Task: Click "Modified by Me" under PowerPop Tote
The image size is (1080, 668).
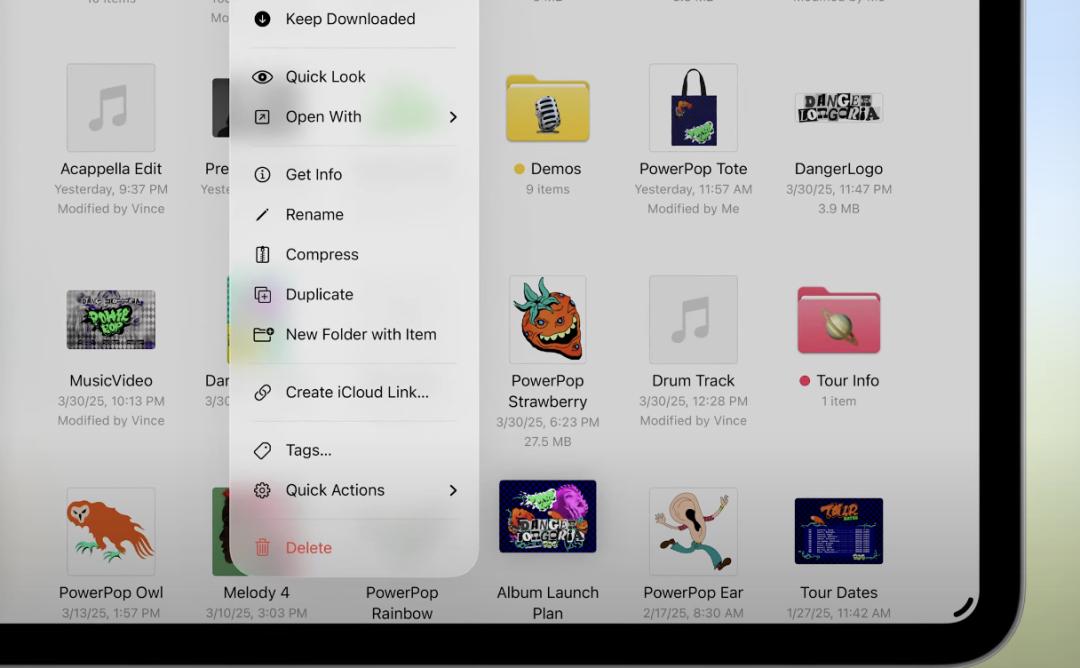Action: [693, 209]
